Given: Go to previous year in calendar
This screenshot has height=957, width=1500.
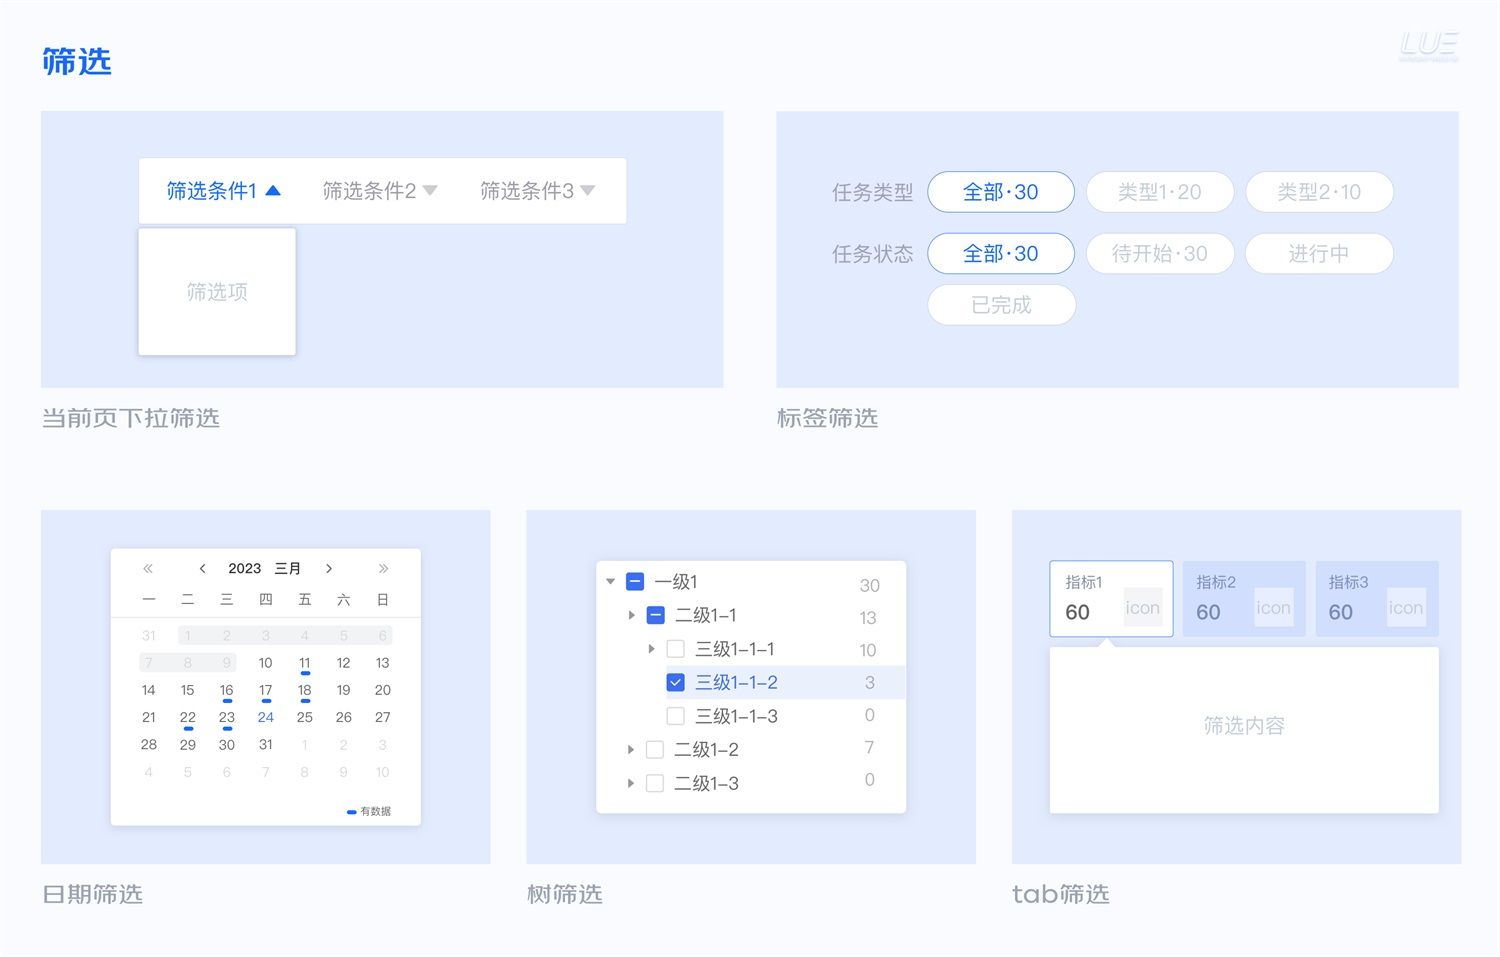Looking at the screenshot, I should click(x=148, y=568).
